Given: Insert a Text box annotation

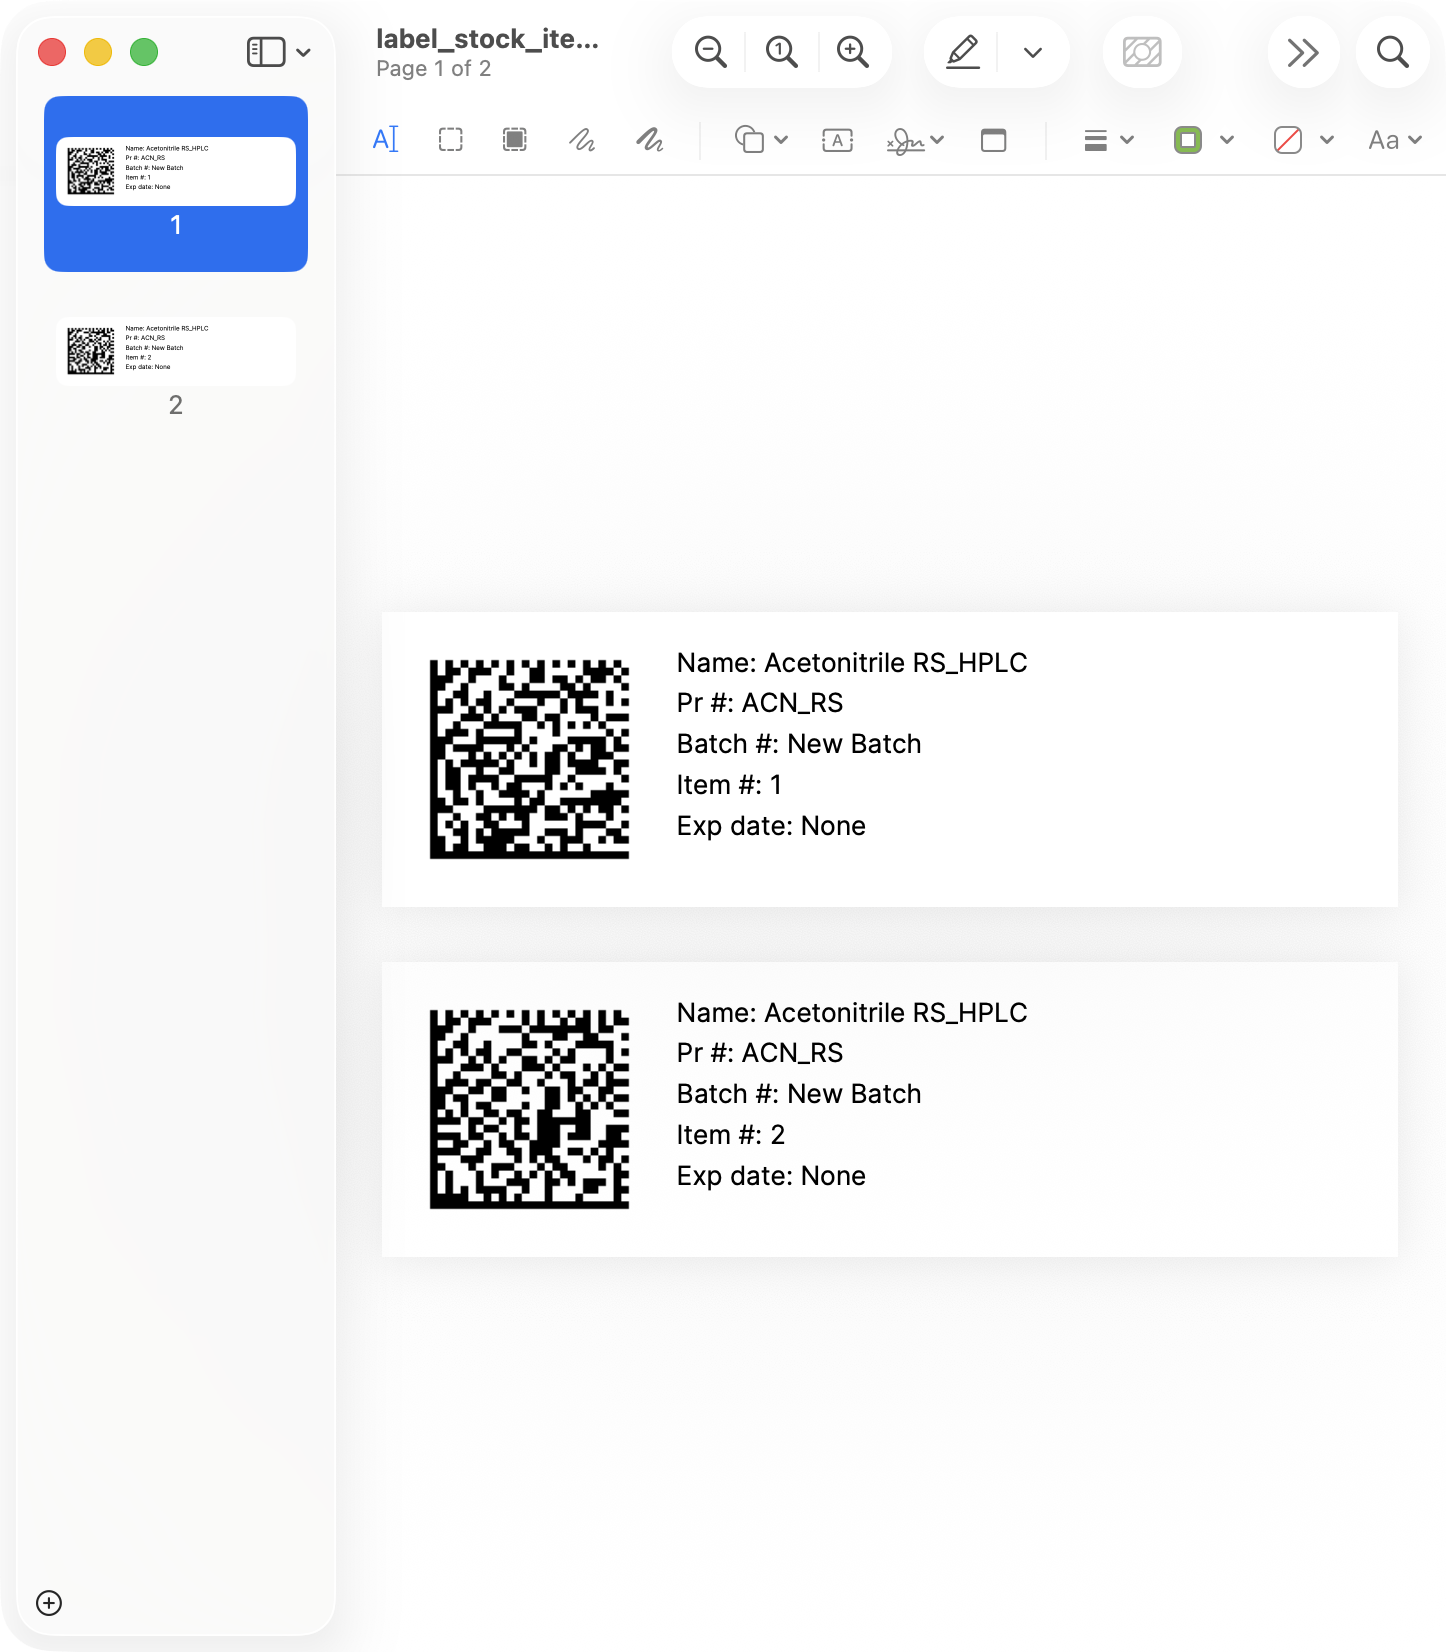Looking at the screenshot, I should pyautogui.click(x=837, y=140).
